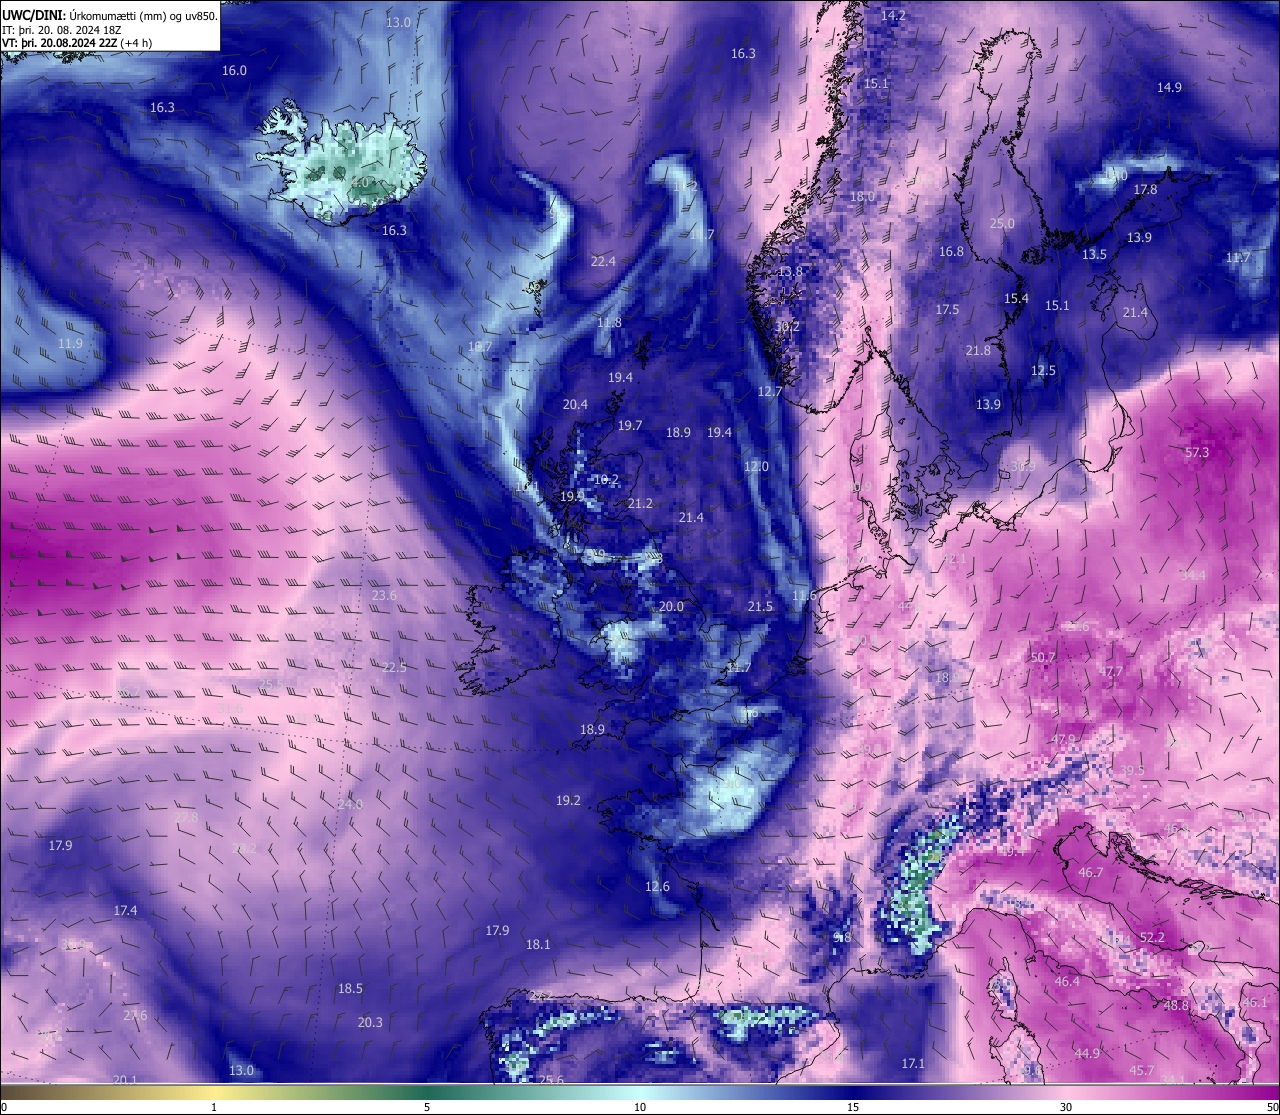Click the map value label '48.8'
The height and width of the screenshot is (1115, 1280).
[x=1176, y=1006]
